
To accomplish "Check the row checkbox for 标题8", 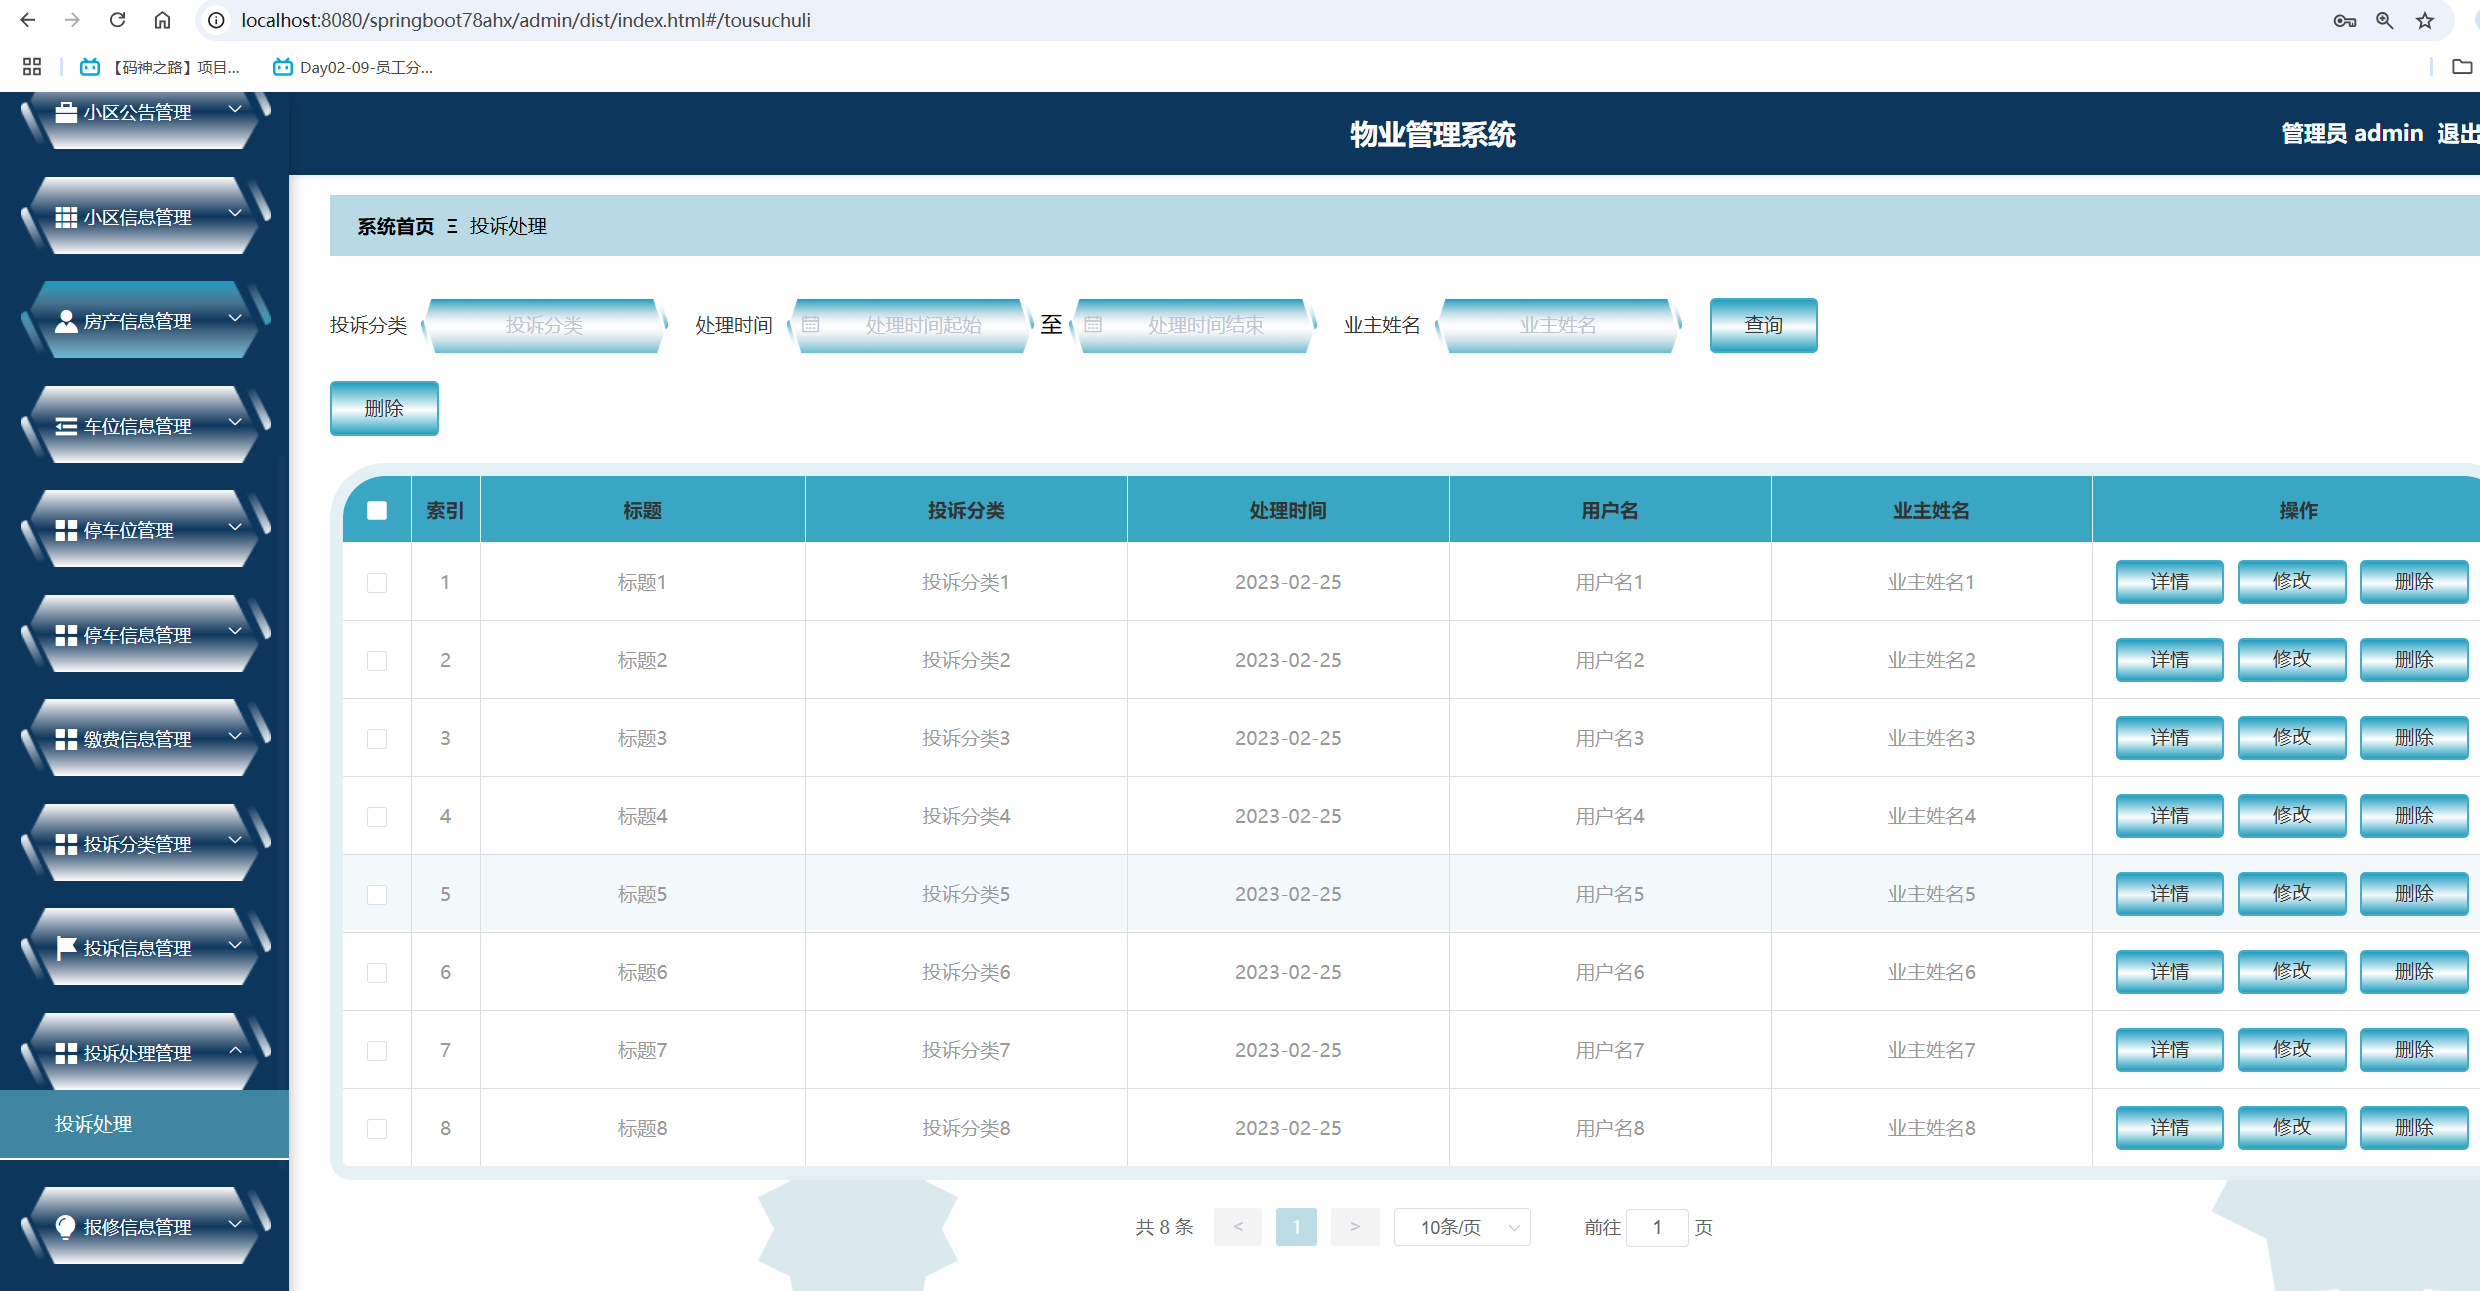I will click(377, 1129).
